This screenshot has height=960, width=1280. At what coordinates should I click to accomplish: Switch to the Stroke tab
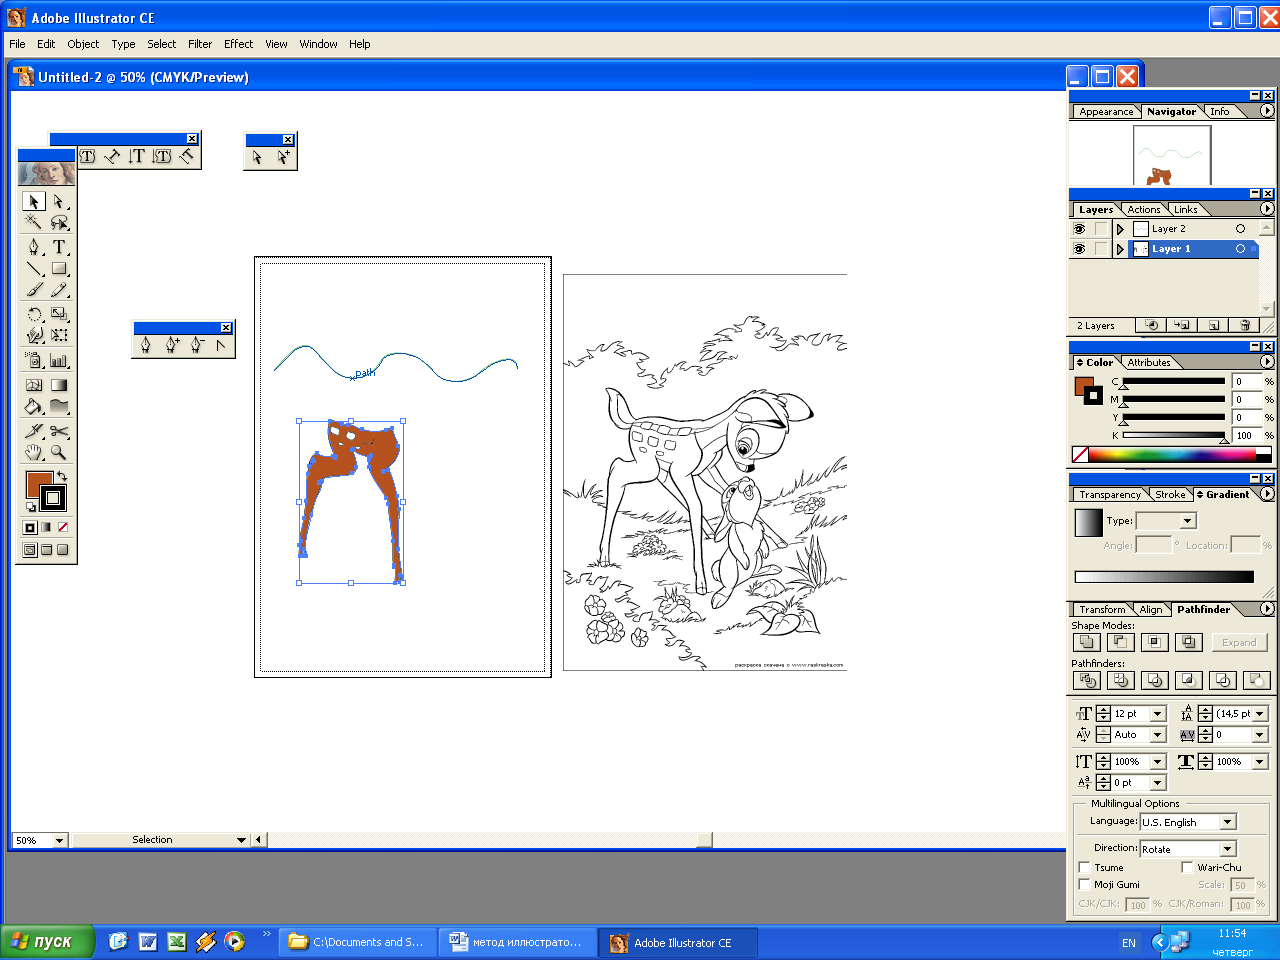[x=1170, y=494]
